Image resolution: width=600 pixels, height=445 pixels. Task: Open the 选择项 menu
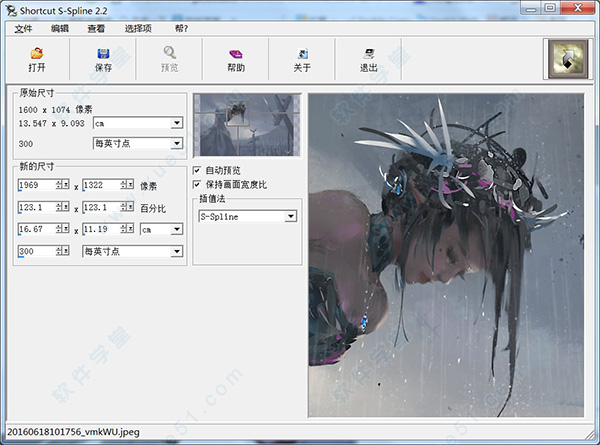click(138, 28)
